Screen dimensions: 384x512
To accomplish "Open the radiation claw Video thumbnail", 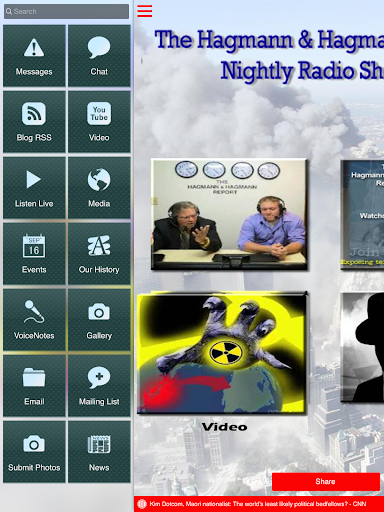I will [x=222, y=354].
